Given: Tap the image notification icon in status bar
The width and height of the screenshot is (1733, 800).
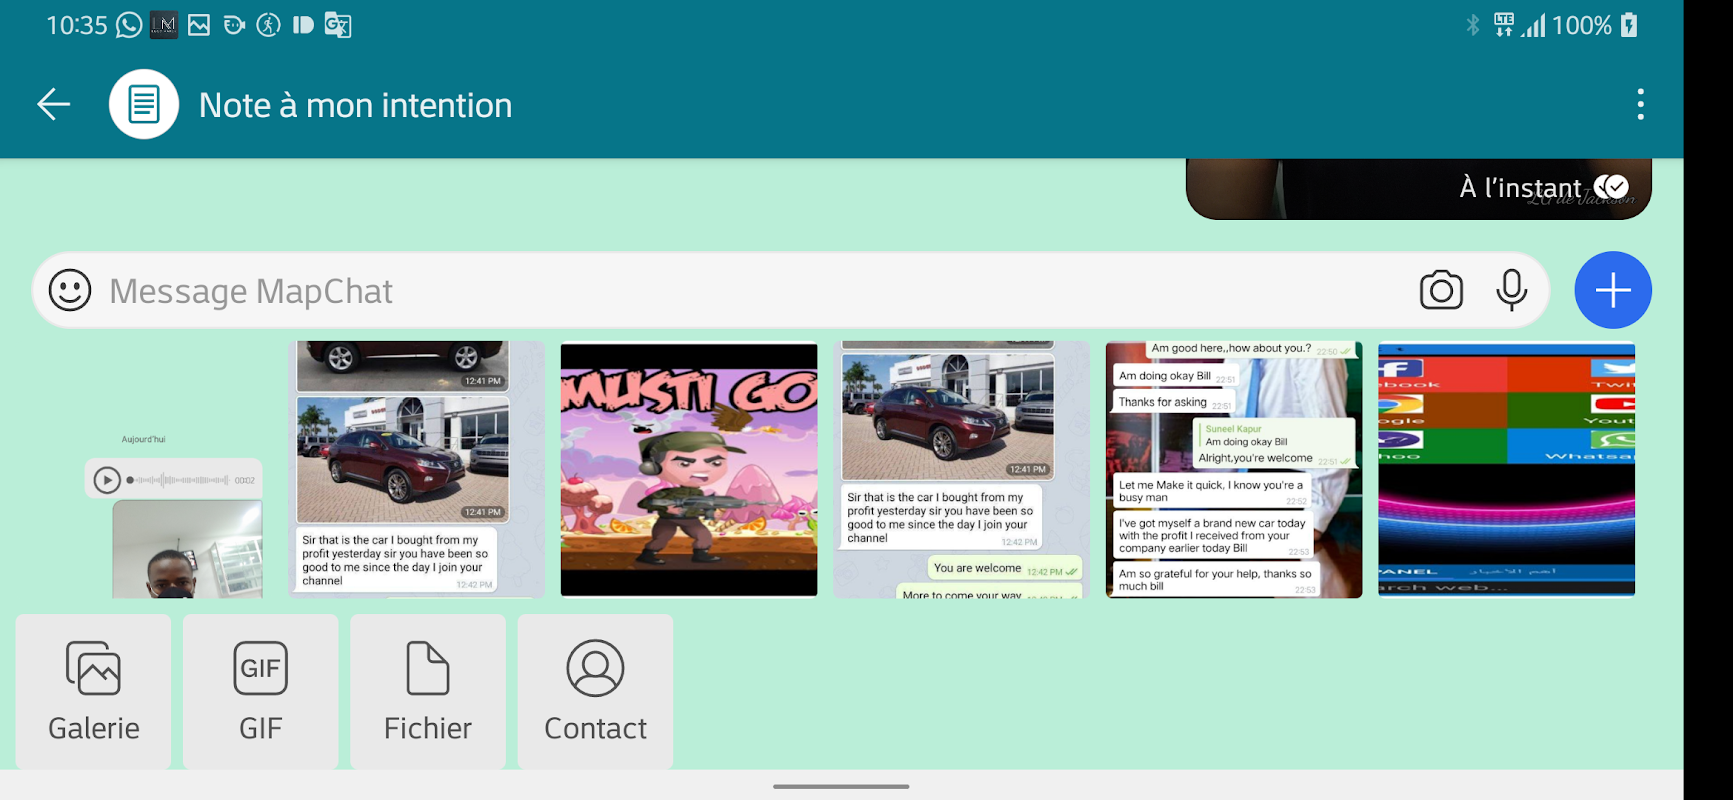Looking at the screenshot, I should (x=199, y=25).
